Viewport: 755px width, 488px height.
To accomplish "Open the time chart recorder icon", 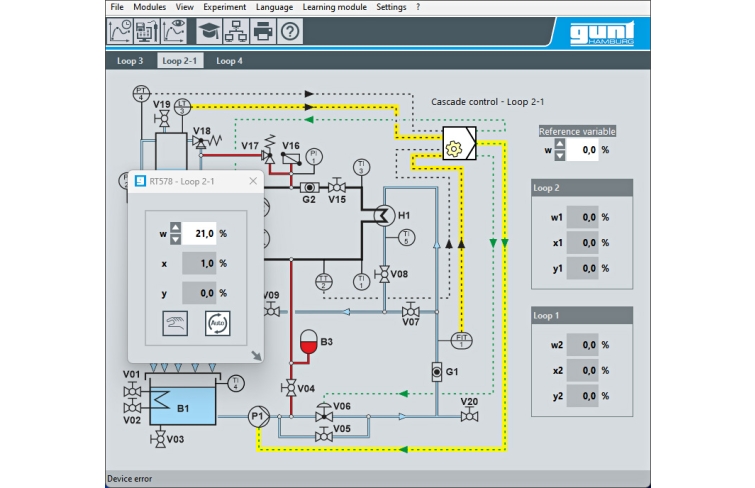I will (x=120, y=31).
